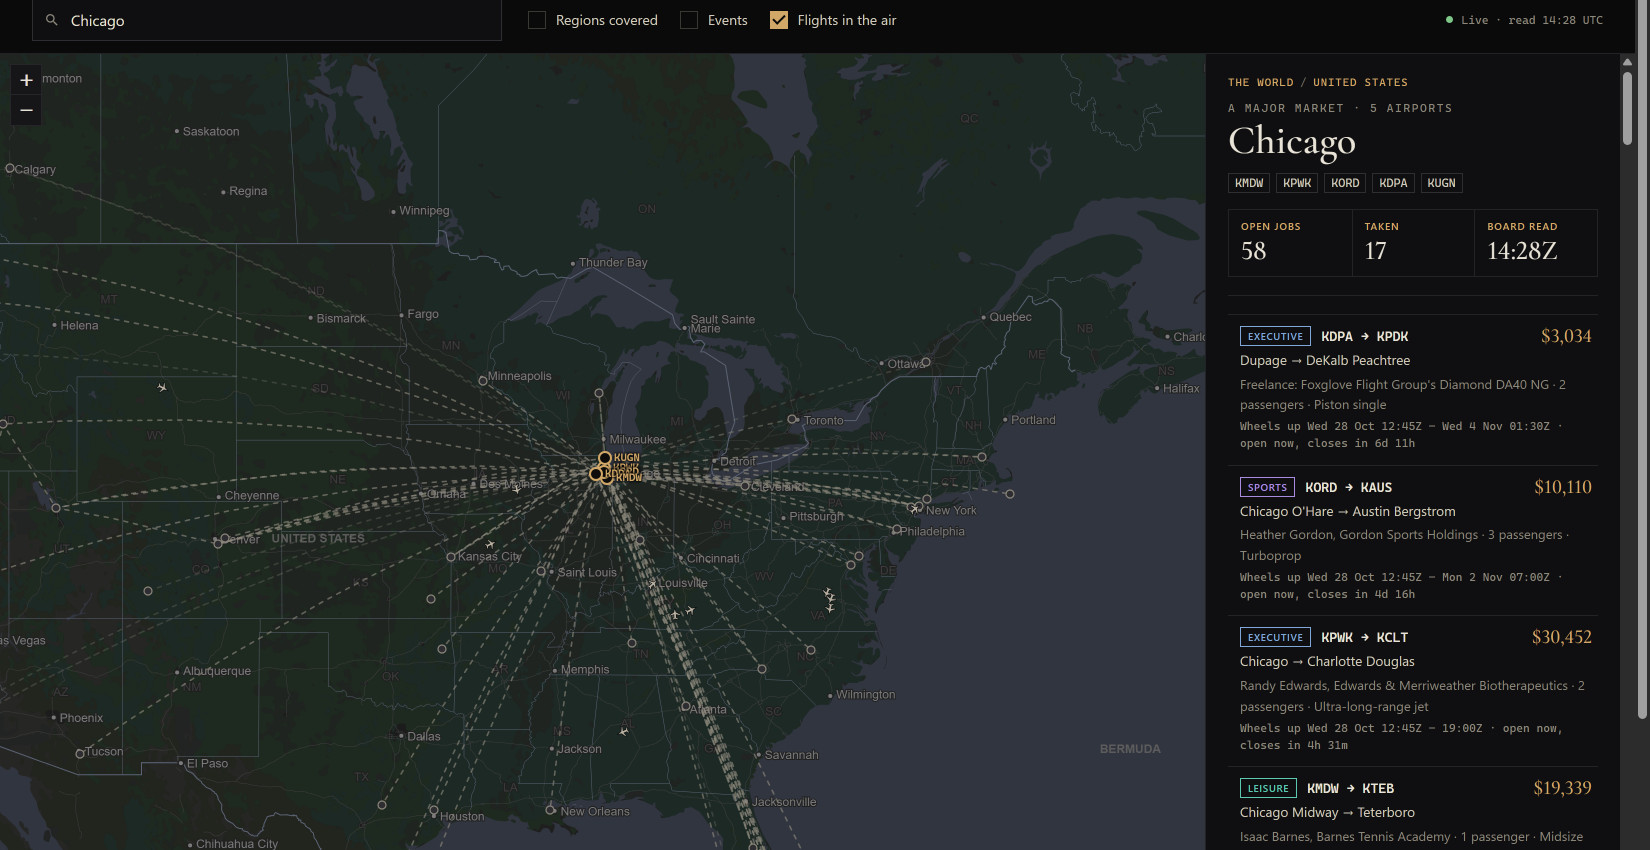Click the $19,339 job price
The height and width of the screenshot is (850, 1650).
click(x=1563, y=788)
